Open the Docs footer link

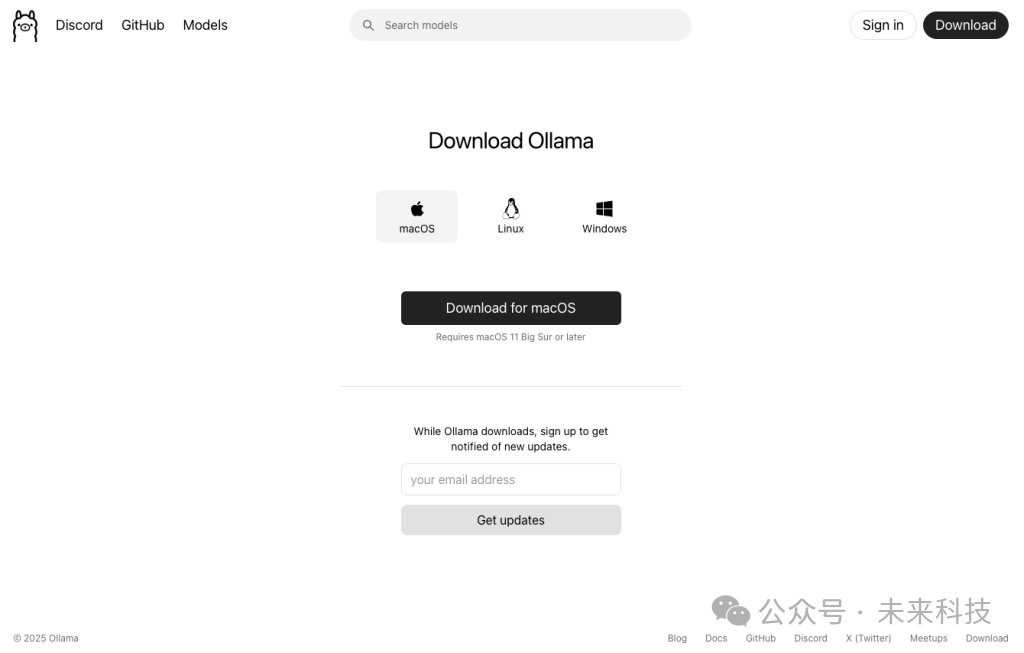[x=716, y=639]
